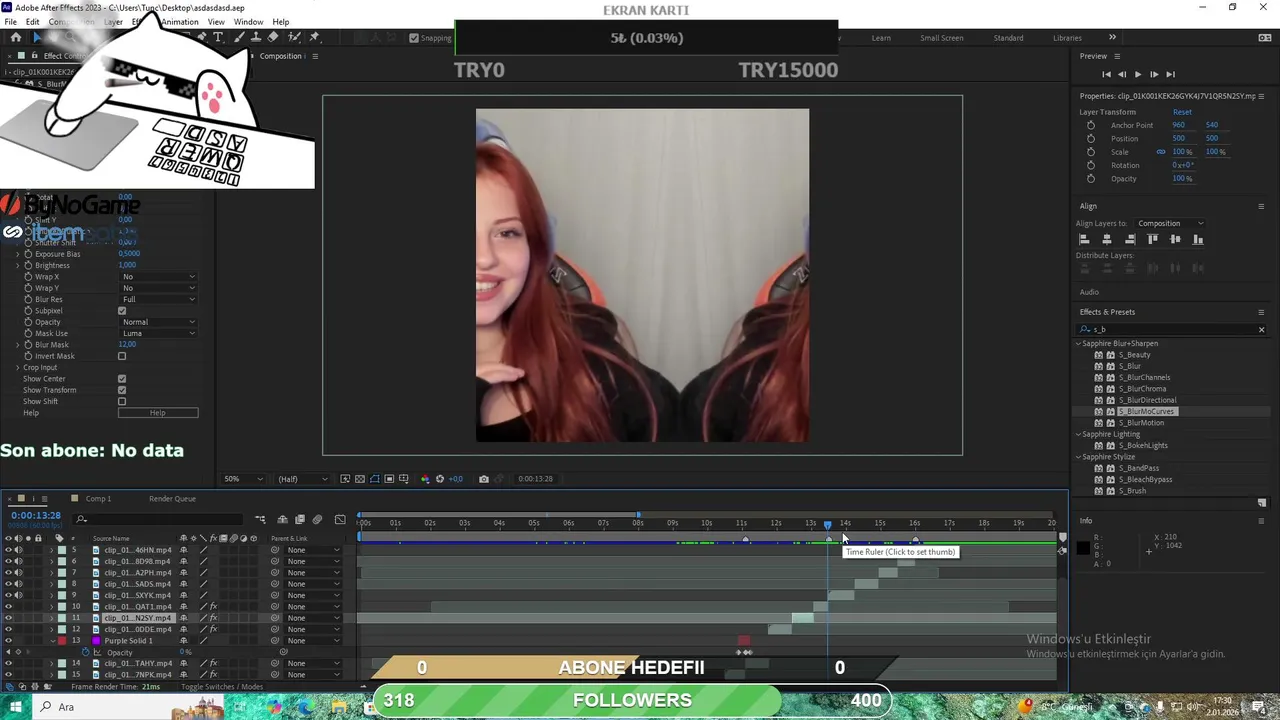Toggle the Scale constrain proportions link
The image size is (1280, 720).
1161,152
